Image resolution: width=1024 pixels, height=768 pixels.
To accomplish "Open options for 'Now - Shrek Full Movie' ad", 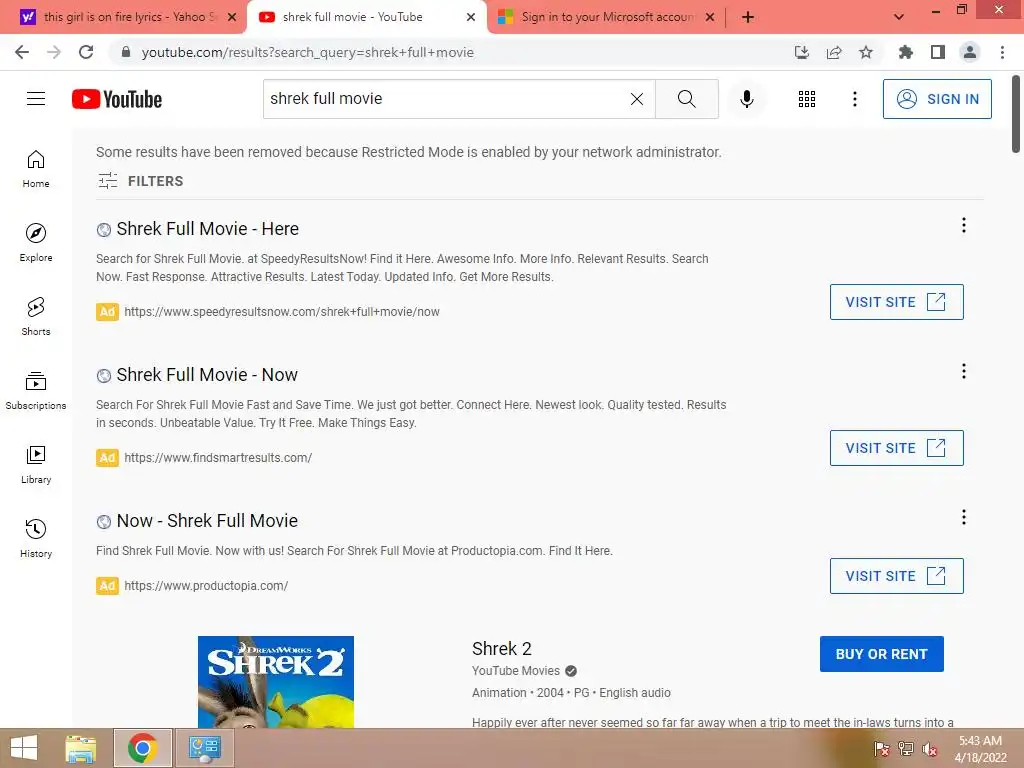I will click(x=963, y=517).
